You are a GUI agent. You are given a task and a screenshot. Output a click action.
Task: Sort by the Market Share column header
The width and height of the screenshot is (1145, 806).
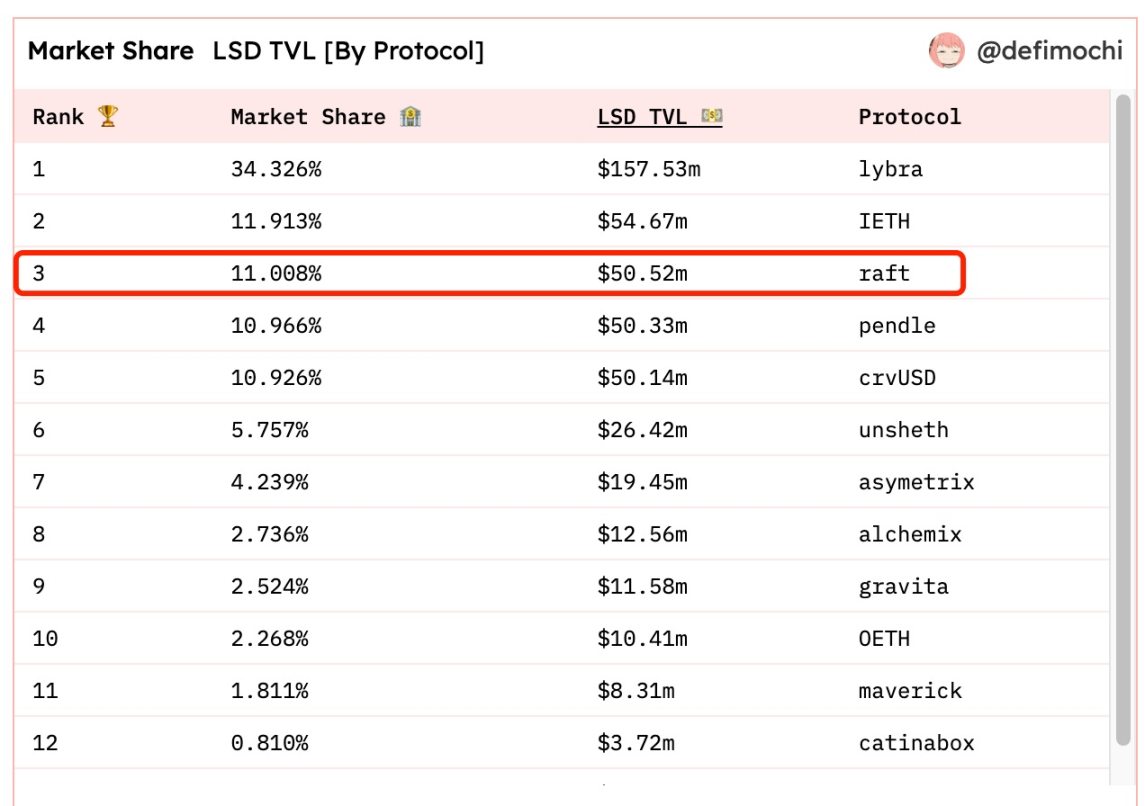pyautogui.click(x=308, y=117)
